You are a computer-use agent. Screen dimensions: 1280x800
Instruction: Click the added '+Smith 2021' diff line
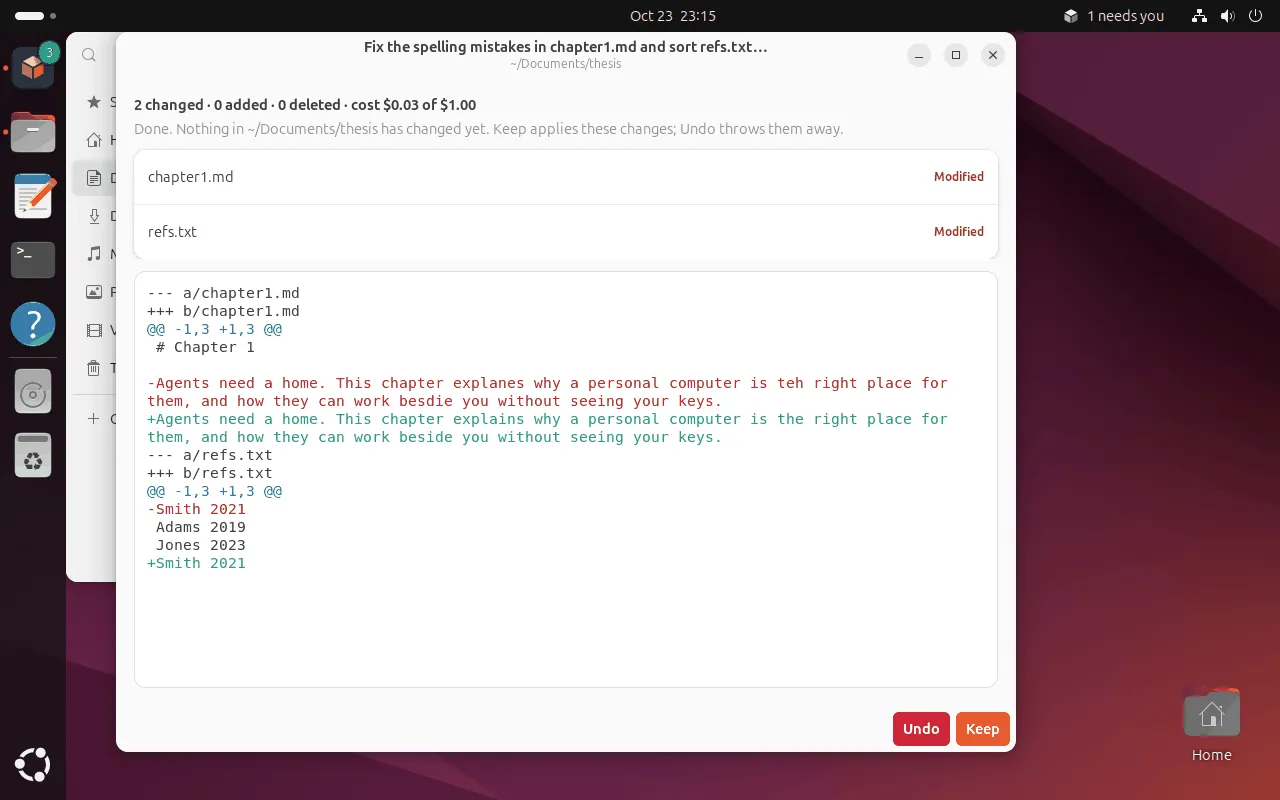[x=196, y=563]
